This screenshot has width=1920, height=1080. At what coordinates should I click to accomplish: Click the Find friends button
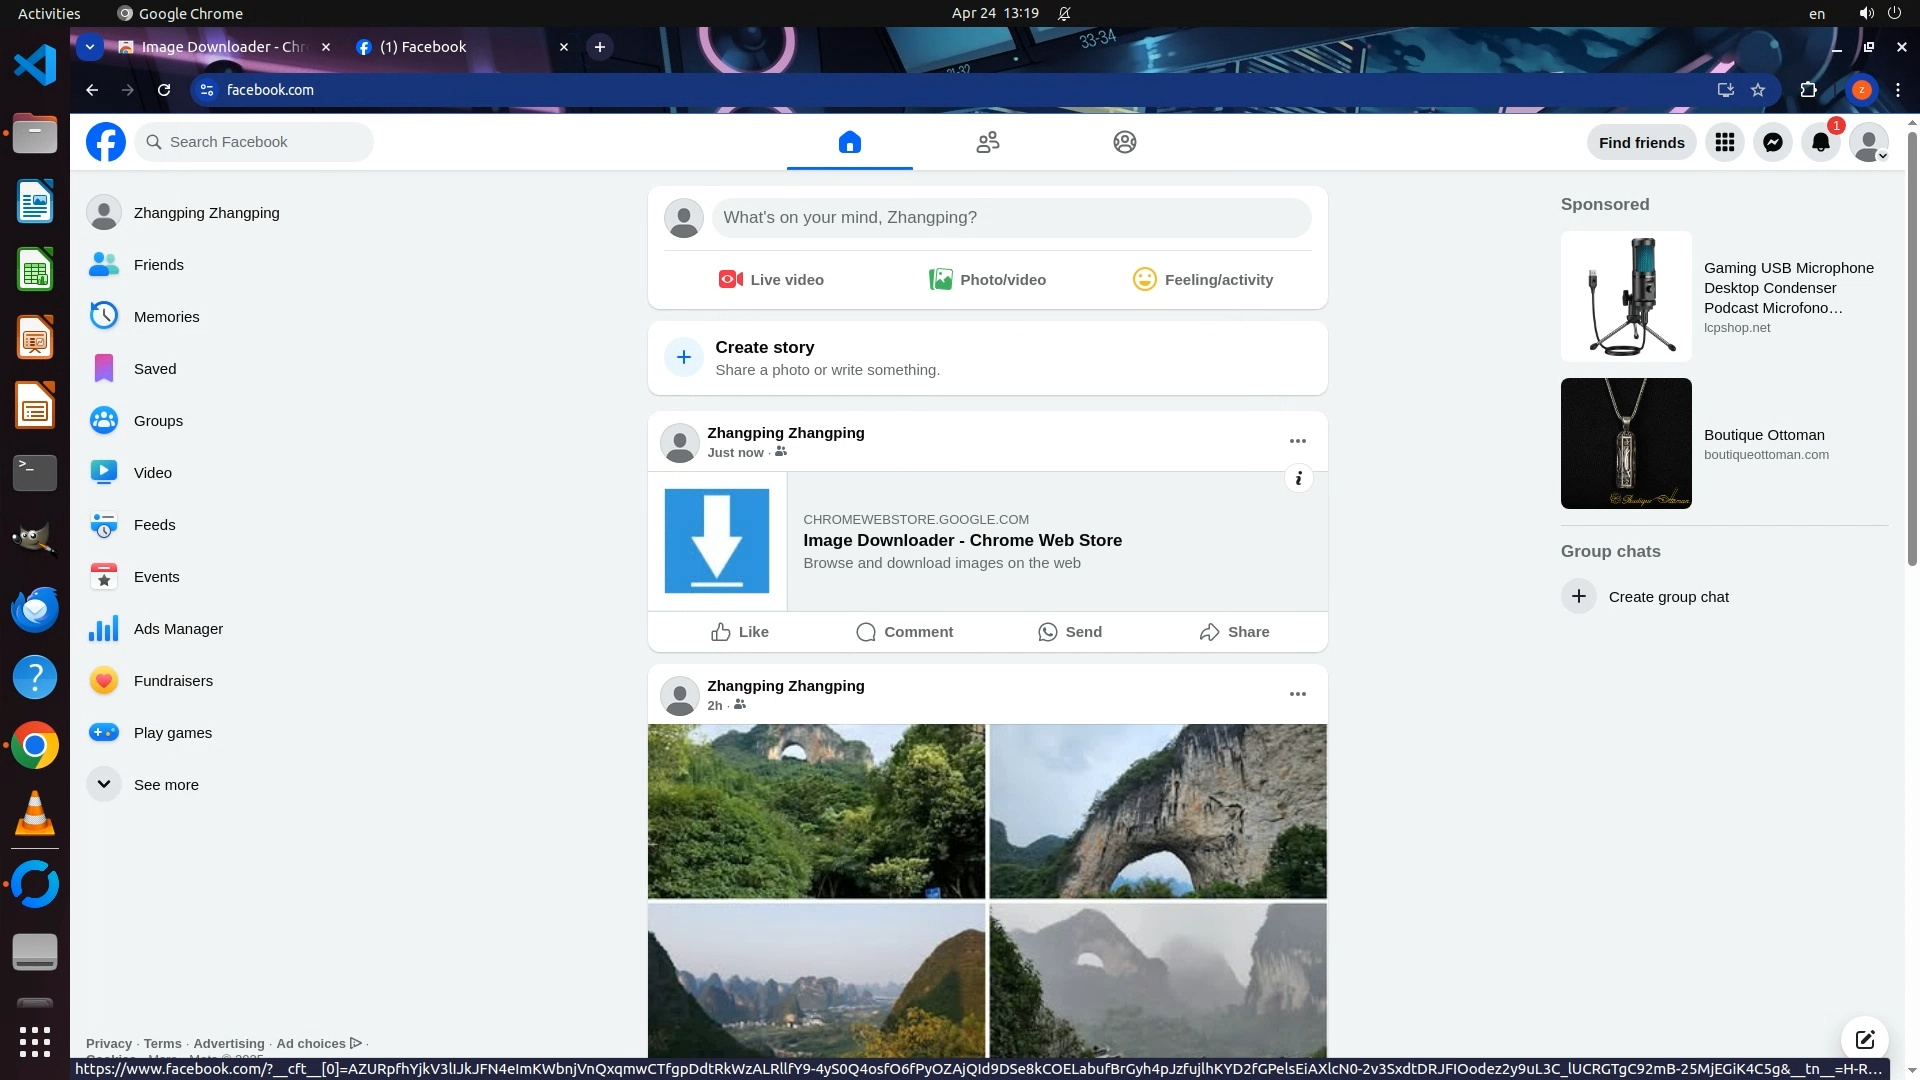pyautogui.click(x=1641, y=142)
